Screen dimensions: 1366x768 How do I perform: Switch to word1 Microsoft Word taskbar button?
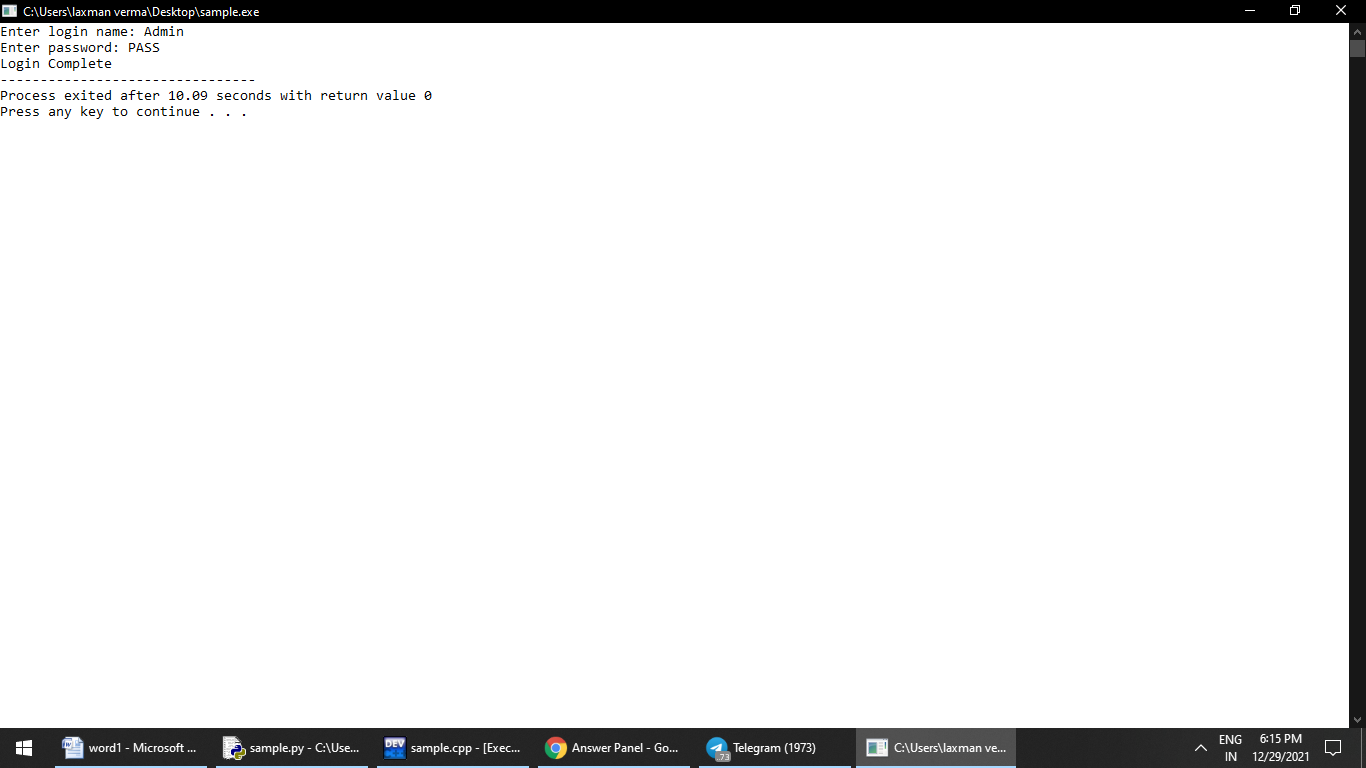130,747
